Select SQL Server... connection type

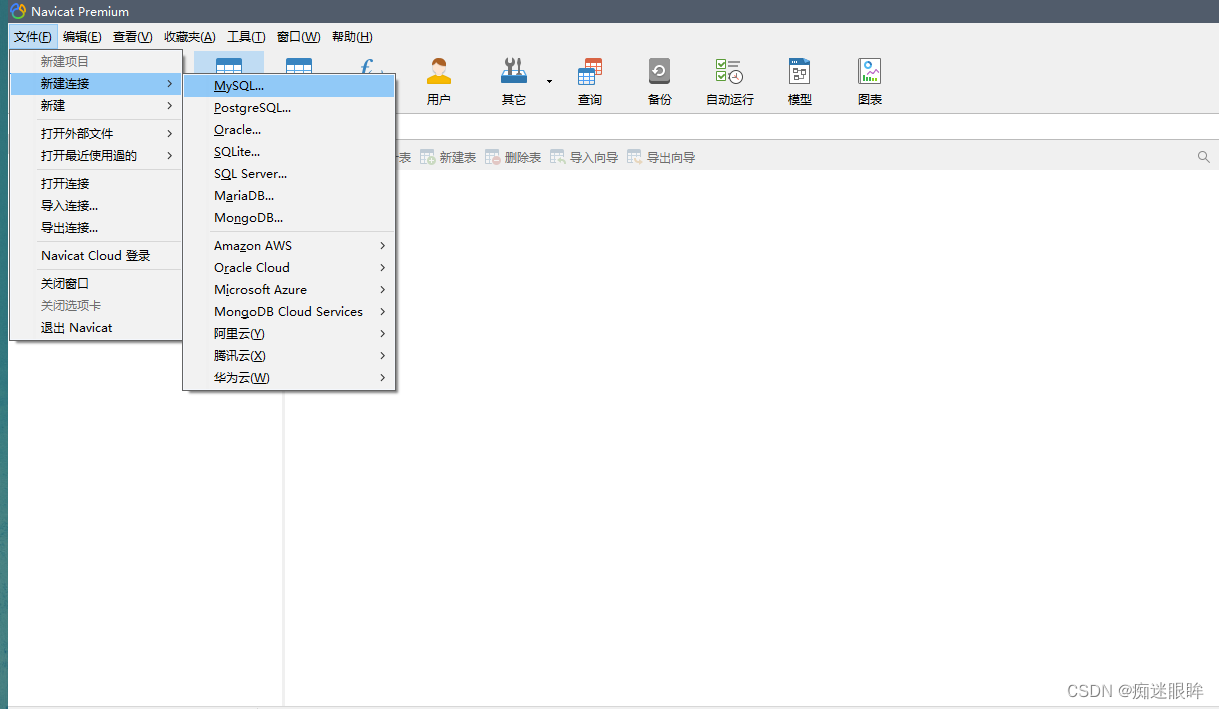click(x=289, y=174)
